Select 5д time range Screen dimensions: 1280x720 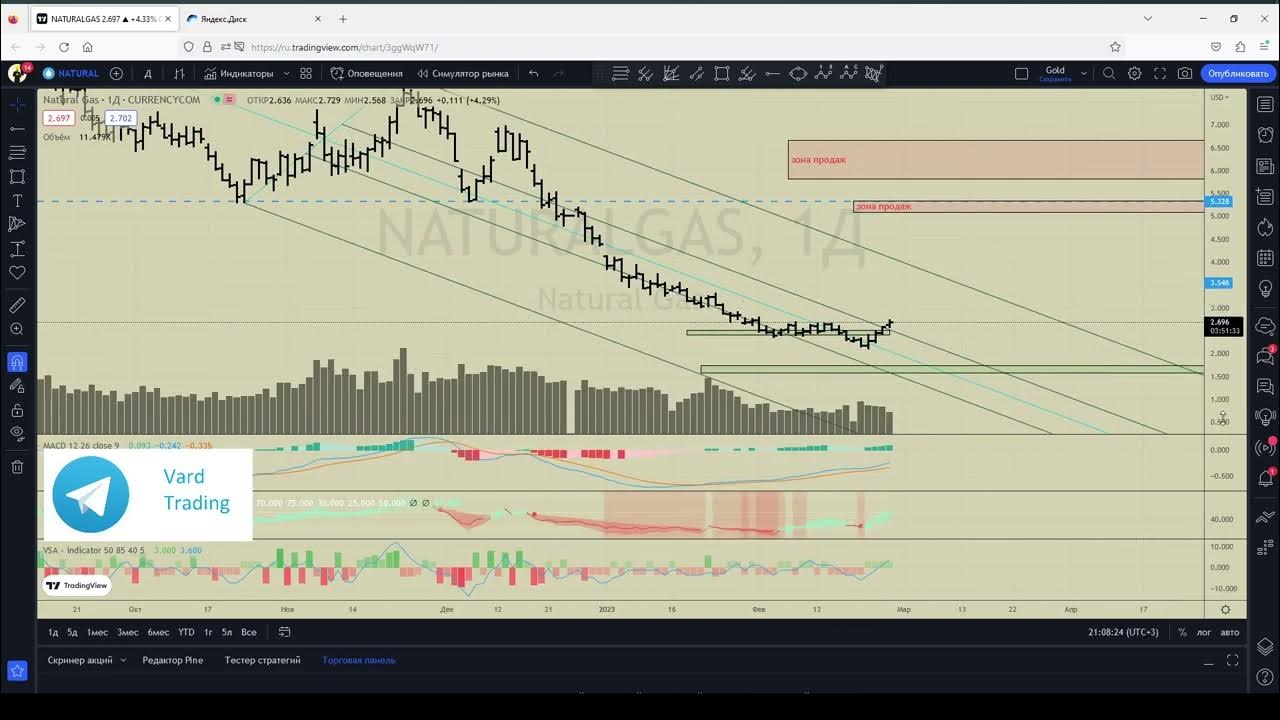point(72,632)
